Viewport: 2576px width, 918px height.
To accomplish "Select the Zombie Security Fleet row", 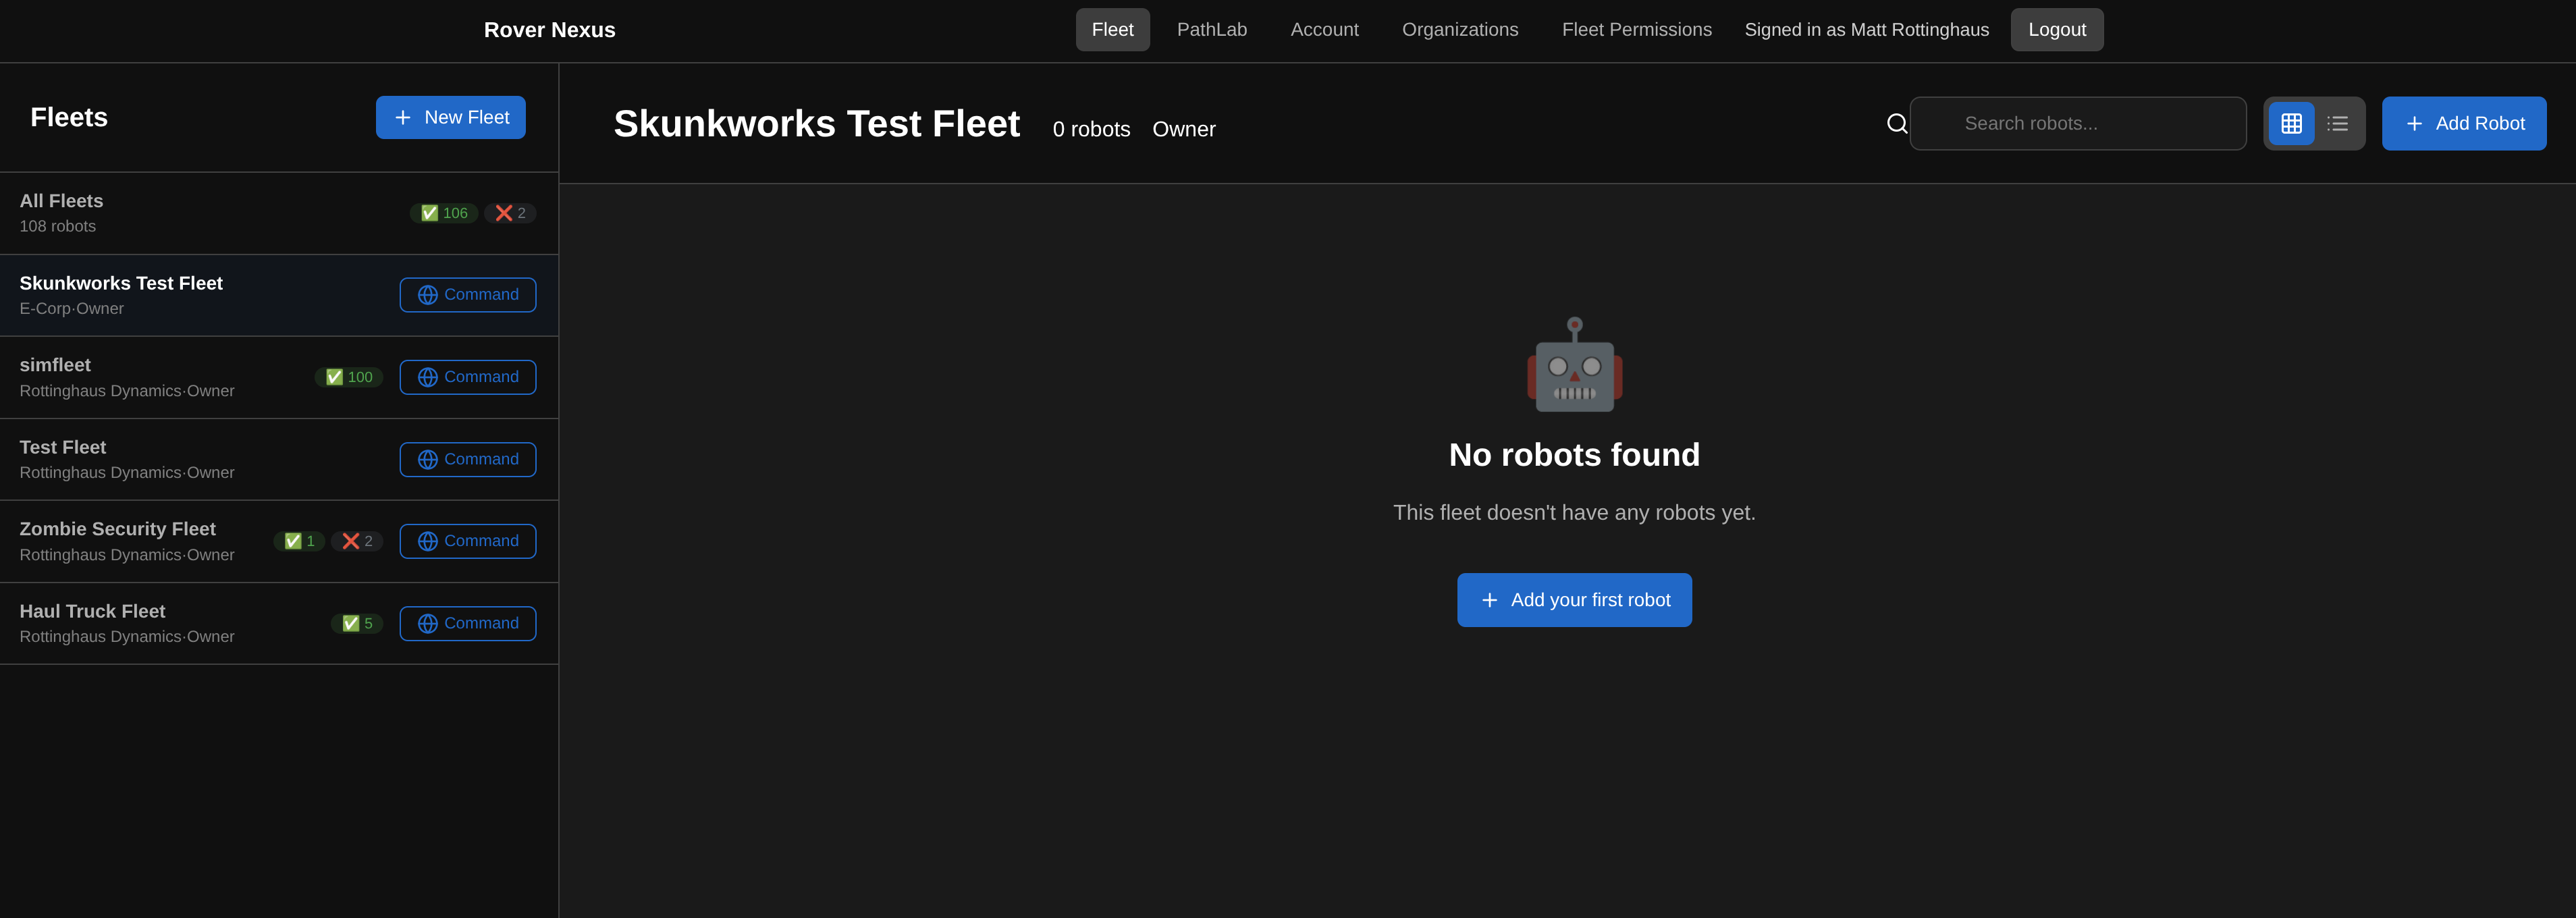I will pos(279,541).
